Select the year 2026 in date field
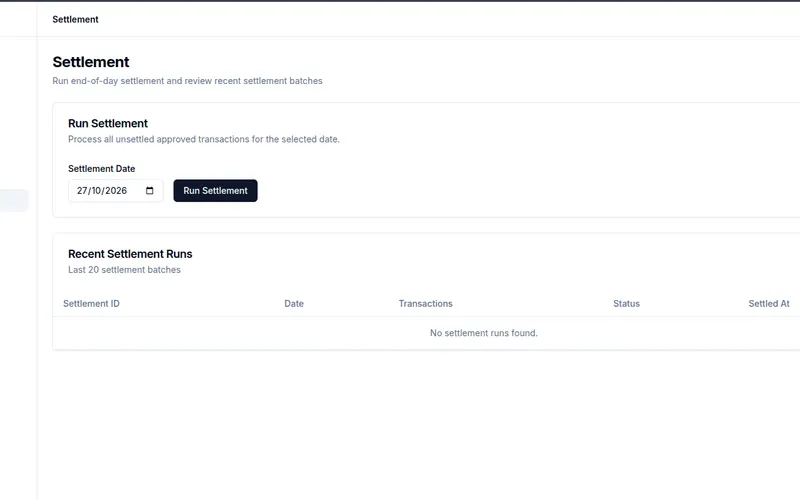The height and width of the screenshot is (500, 800). 116,191
